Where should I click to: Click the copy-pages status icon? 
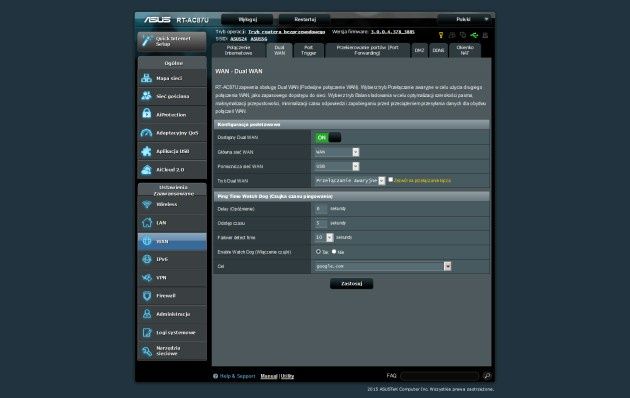pos(463,35)
